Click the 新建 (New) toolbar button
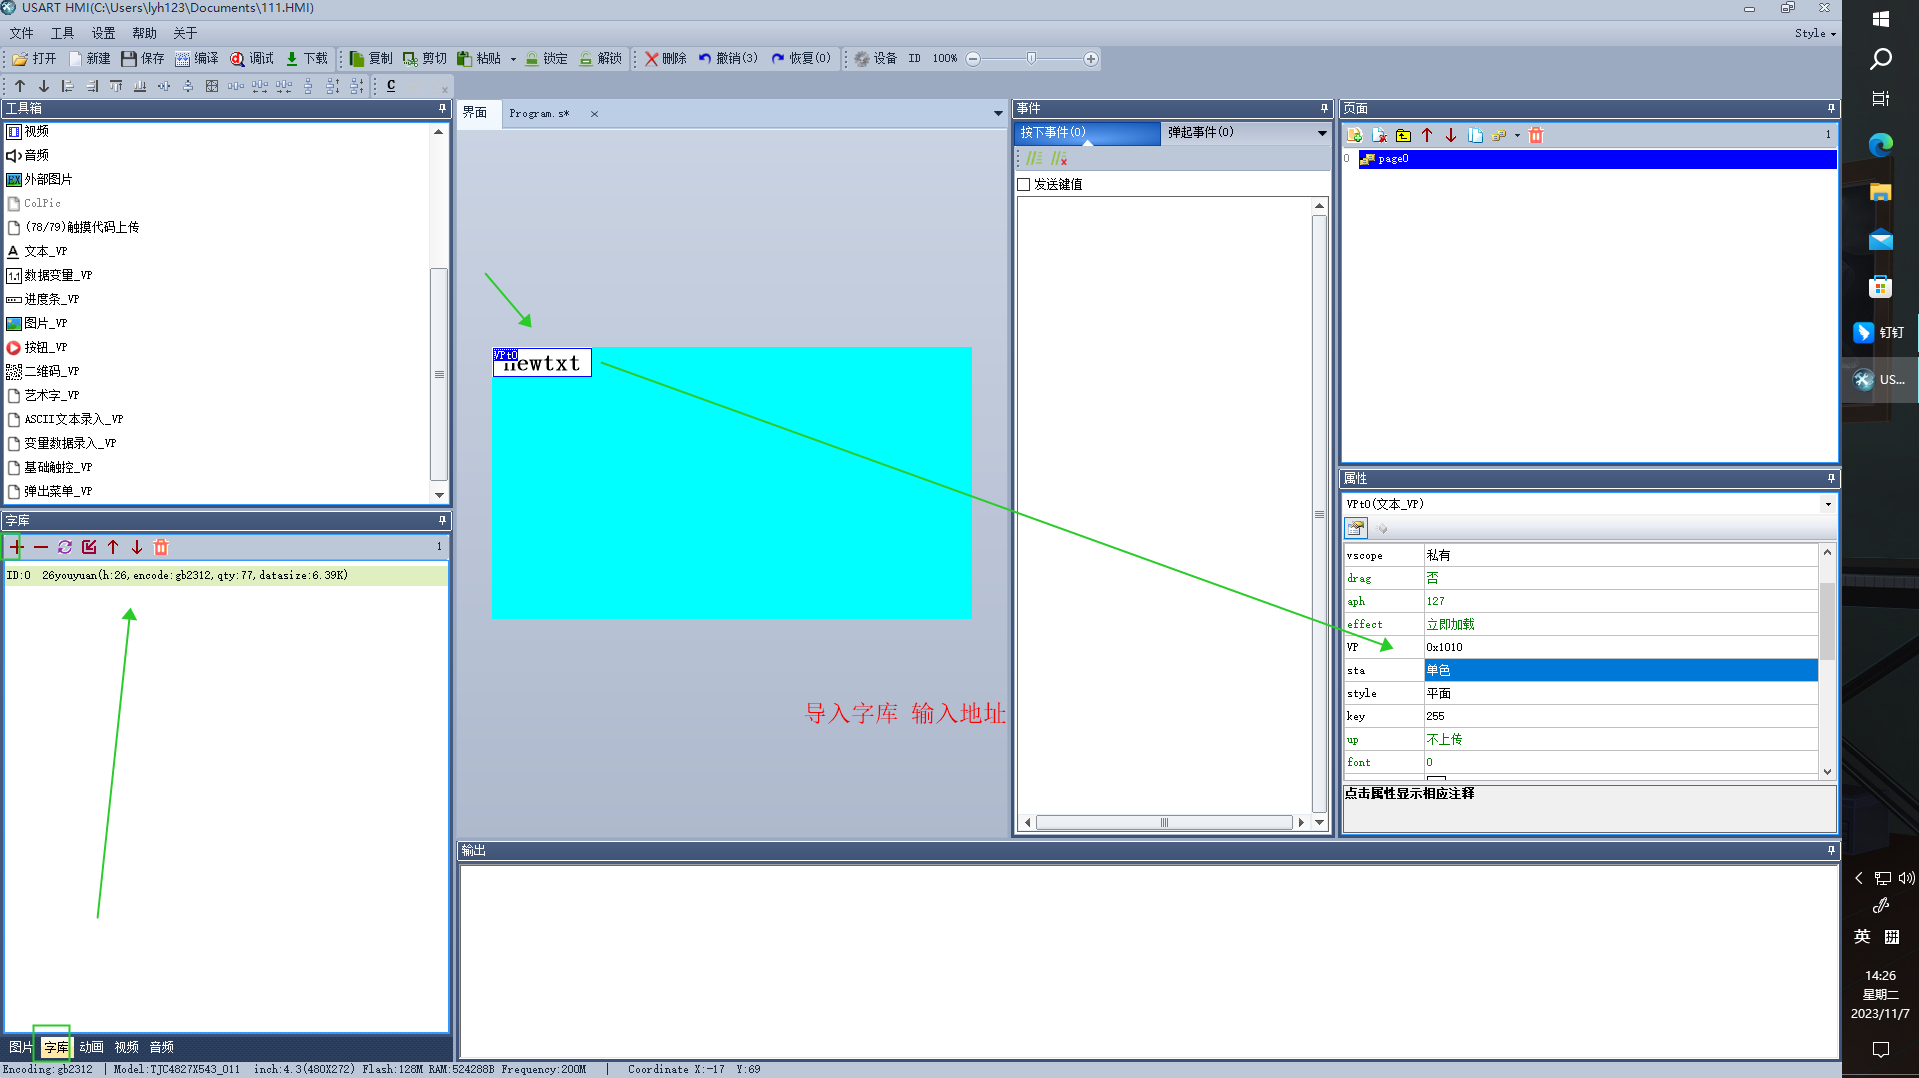 point(90,59)
